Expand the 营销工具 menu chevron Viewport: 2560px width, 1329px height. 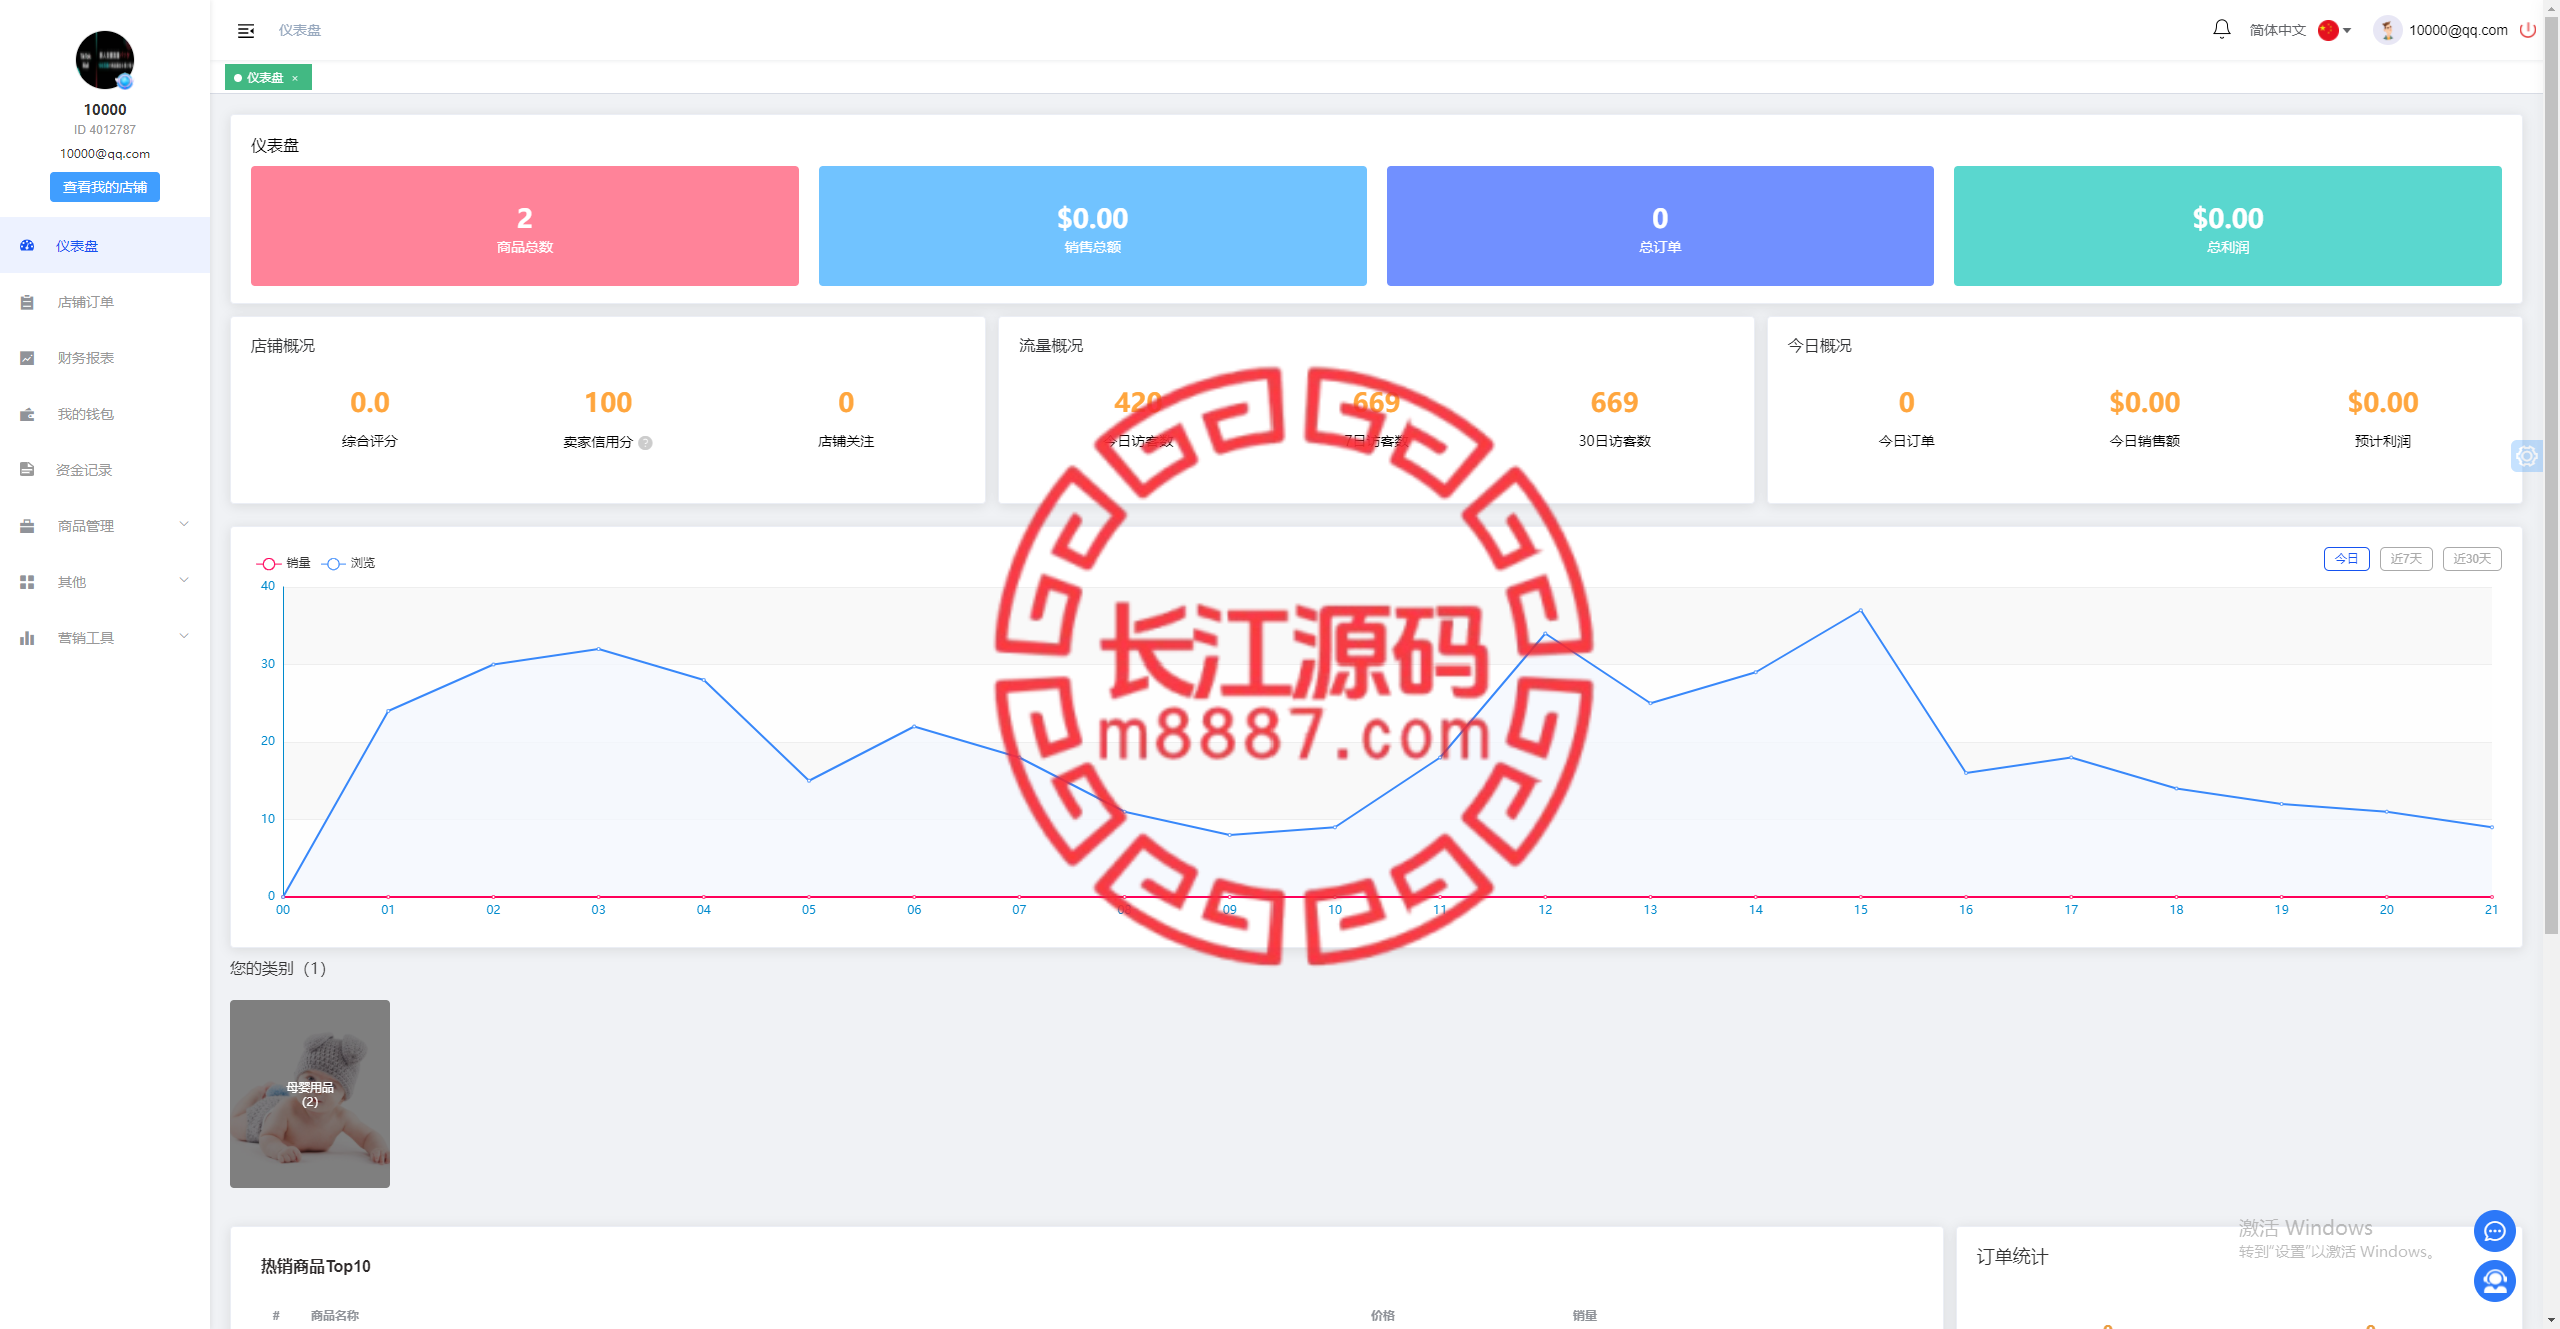(184, 637)
